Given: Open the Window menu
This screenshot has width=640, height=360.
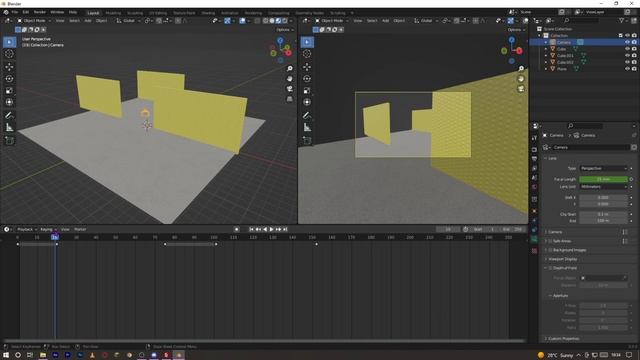Looking at the screenshot, I should coord(57,12).
